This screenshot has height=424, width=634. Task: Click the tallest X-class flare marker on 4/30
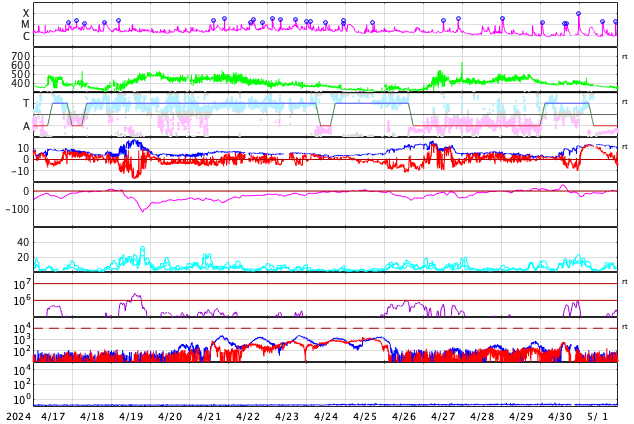tap(578, 13)
